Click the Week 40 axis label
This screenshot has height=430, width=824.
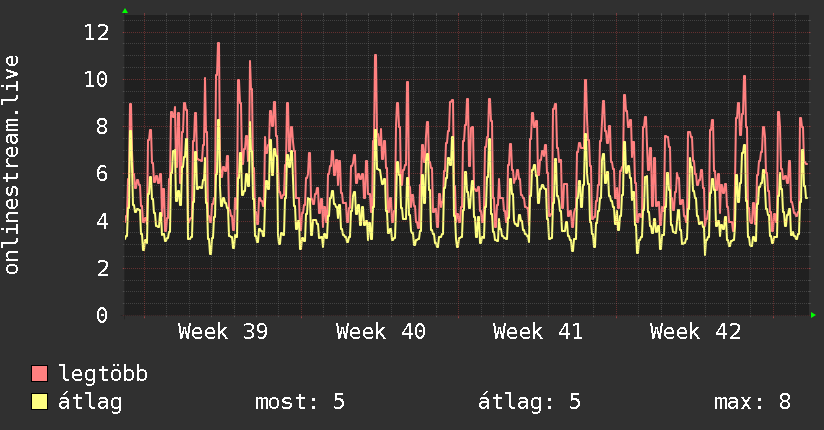pos(380,332)
